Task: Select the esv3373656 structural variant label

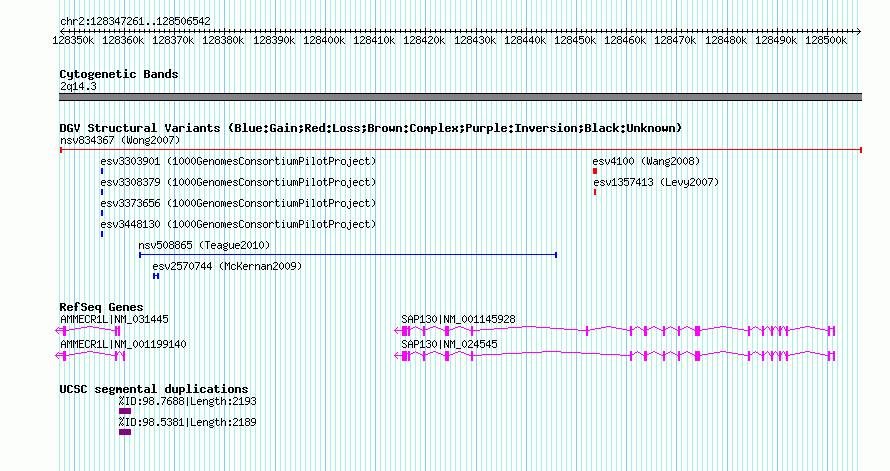Action: [238, 203]
